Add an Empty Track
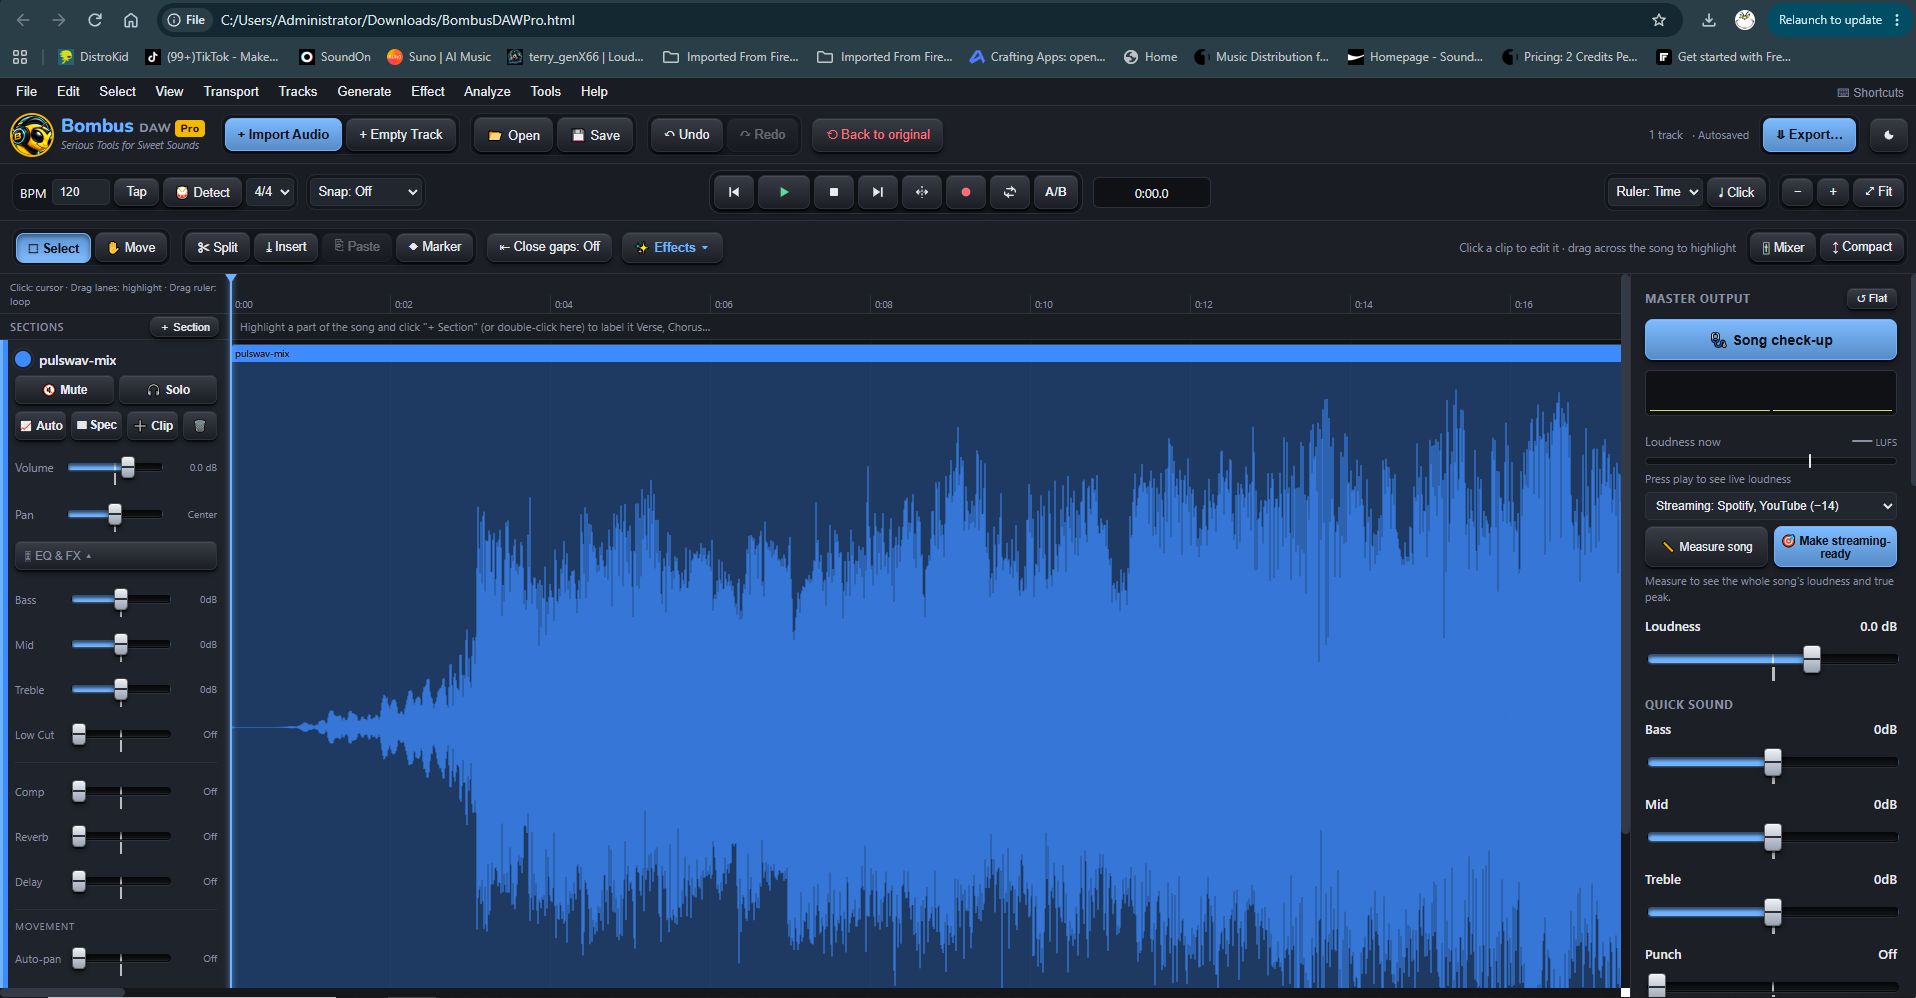 pos(401,135)
